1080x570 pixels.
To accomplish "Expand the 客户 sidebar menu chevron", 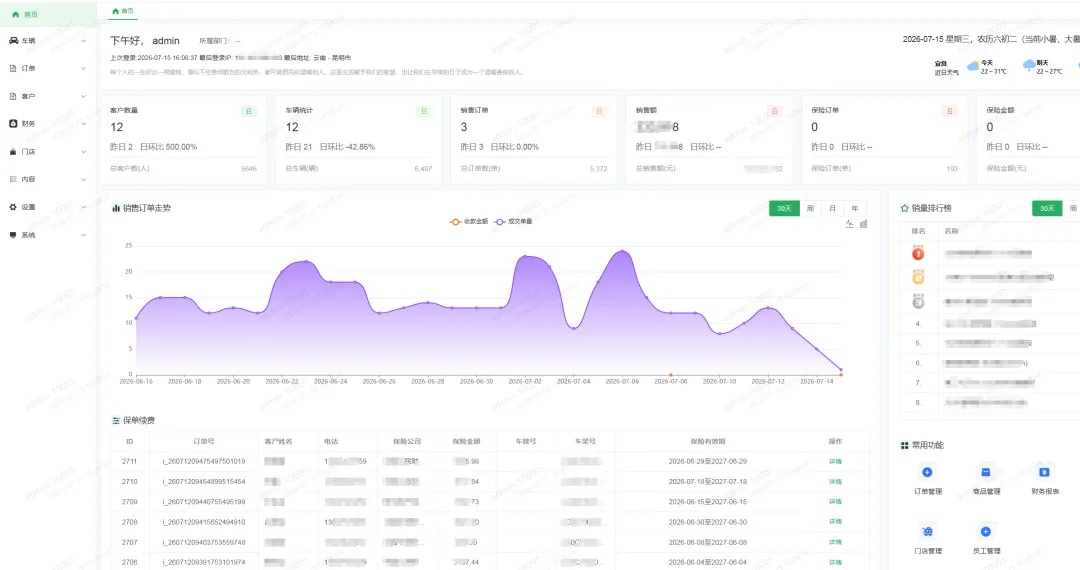I will (83, 96).
